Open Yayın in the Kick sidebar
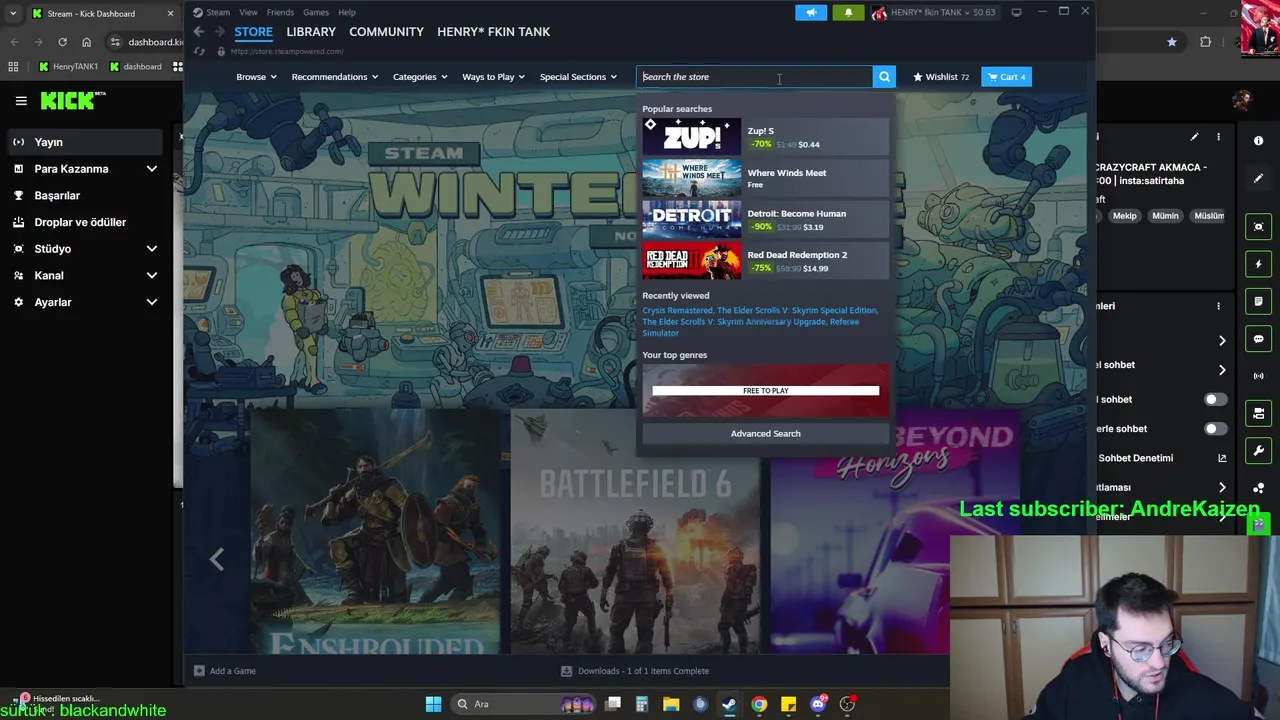The height and width of the screenshot is (720, 1280). click(85, 142)
